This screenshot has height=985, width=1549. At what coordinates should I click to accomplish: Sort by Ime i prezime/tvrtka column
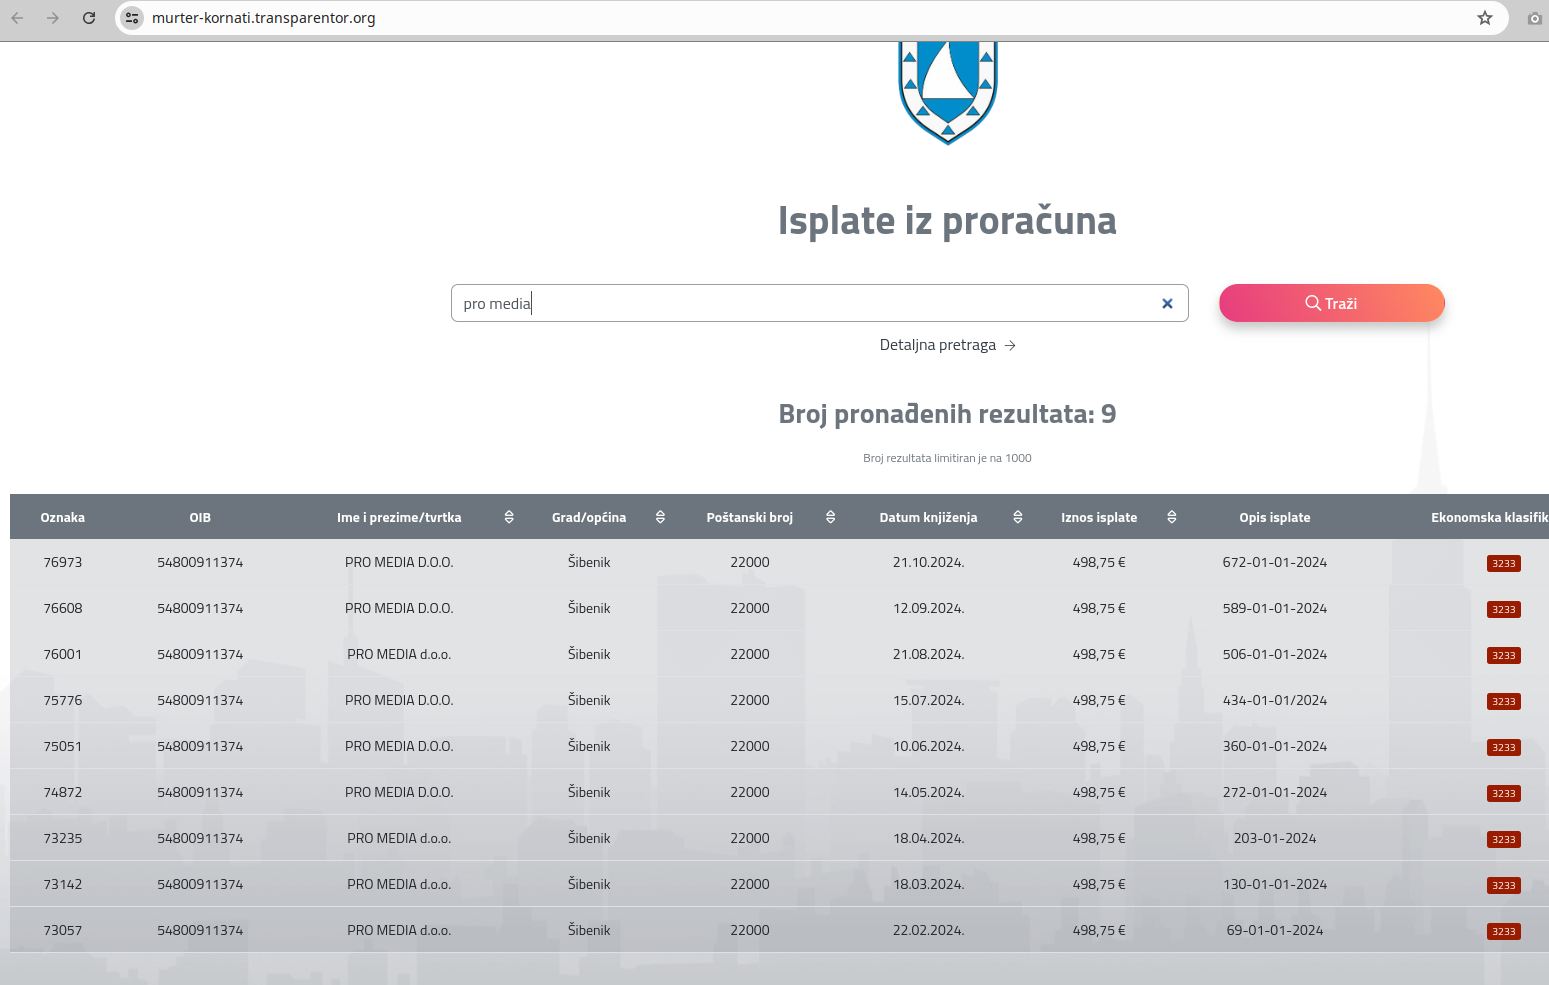509,517
